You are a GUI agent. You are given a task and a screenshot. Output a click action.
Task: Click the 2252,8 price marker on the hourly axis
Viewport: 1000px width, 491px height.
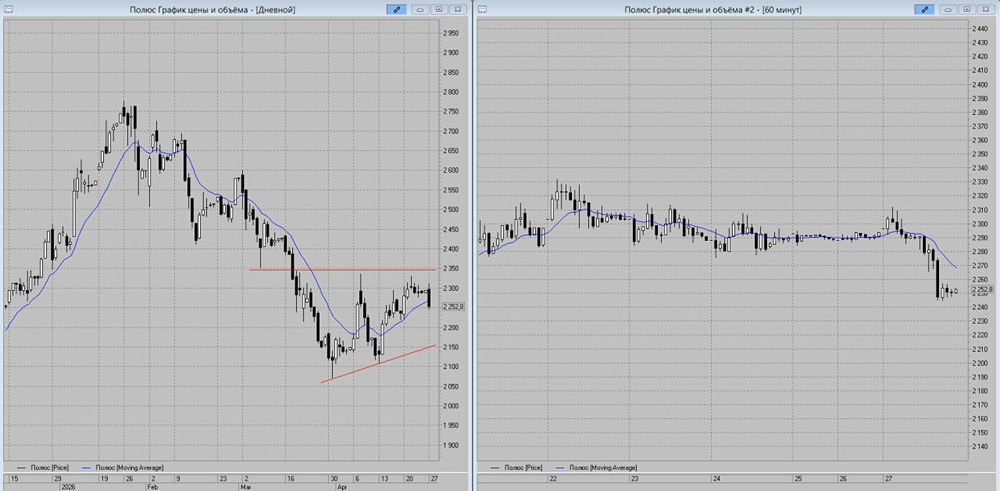point(982,289)
